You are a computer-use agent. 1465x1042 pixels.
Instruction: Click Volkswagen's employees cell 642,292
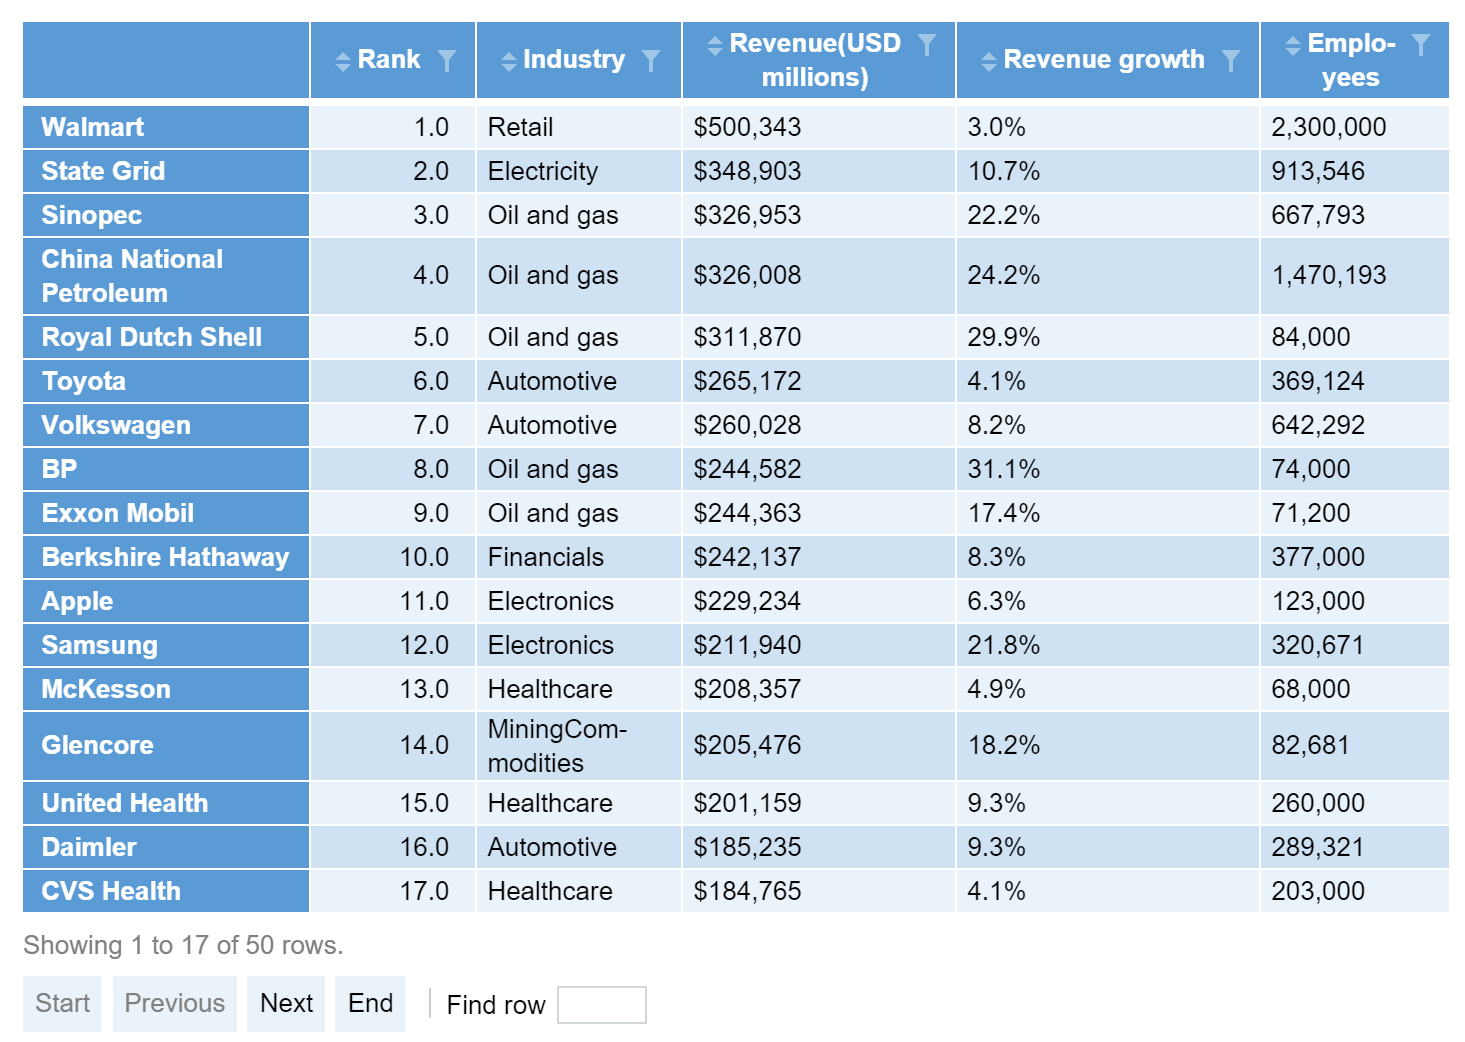click(1354, 425)
